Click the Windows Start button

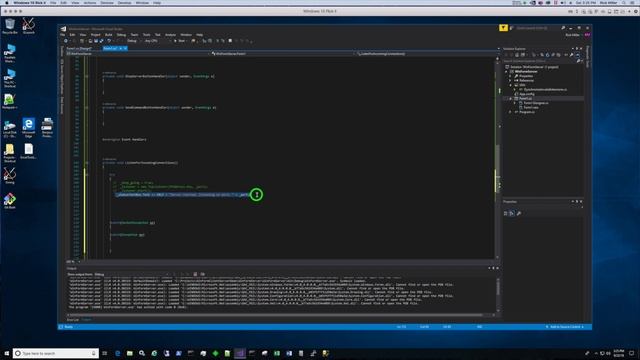6,353
